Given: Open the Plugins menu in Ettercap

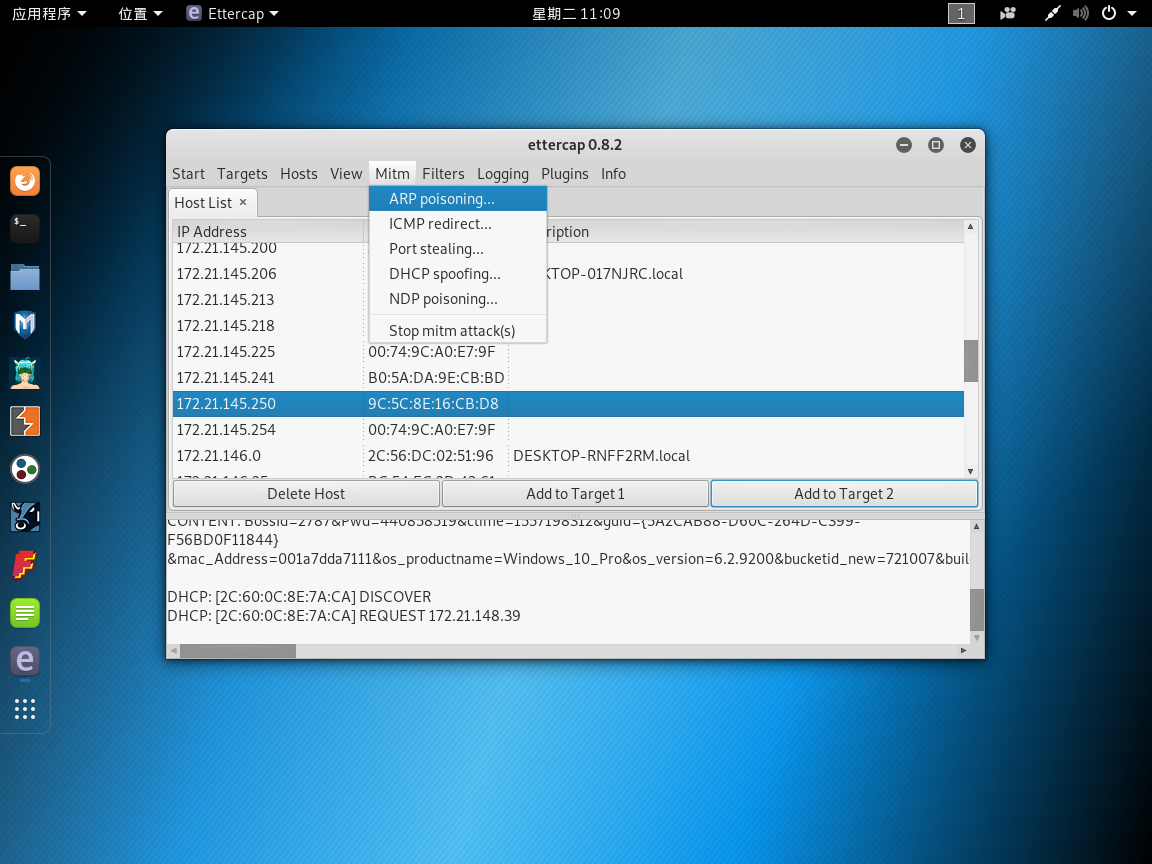Looking at the screenshot, I should tap(565, 173).
